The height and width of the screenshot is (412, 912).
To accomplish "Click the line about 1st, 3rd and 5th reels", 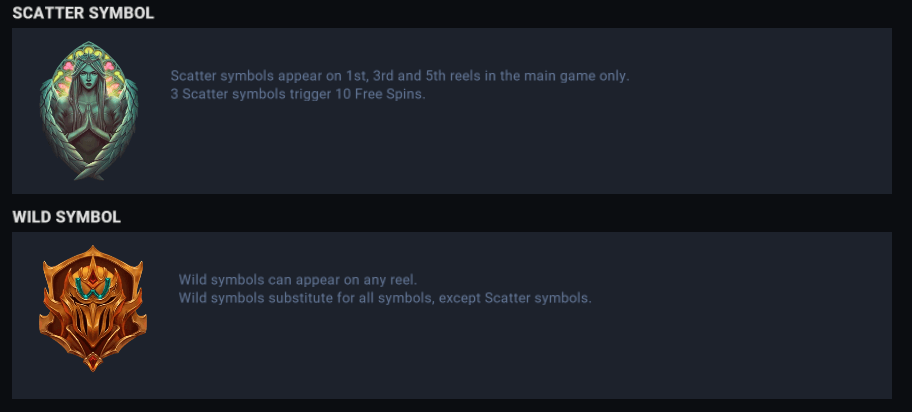I will 399,76.
